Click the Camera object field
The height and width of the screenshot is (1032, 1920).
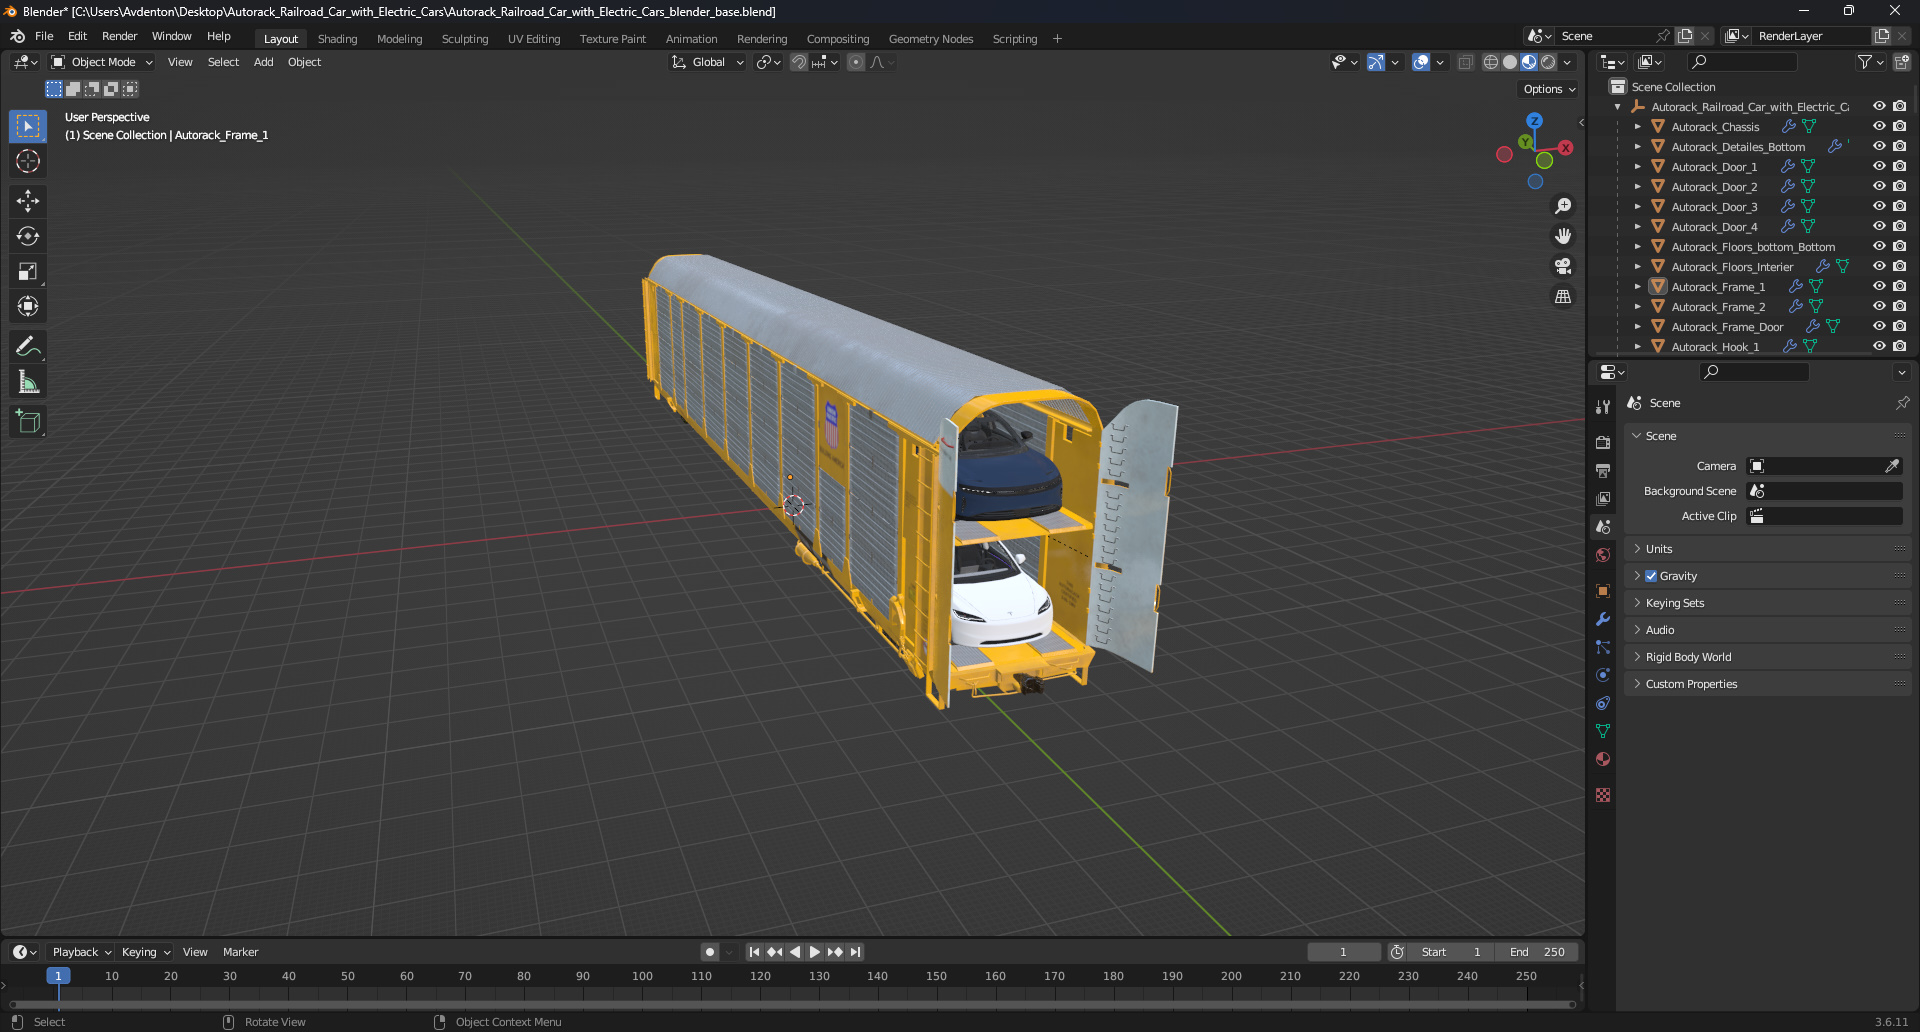pos(1824,466)
